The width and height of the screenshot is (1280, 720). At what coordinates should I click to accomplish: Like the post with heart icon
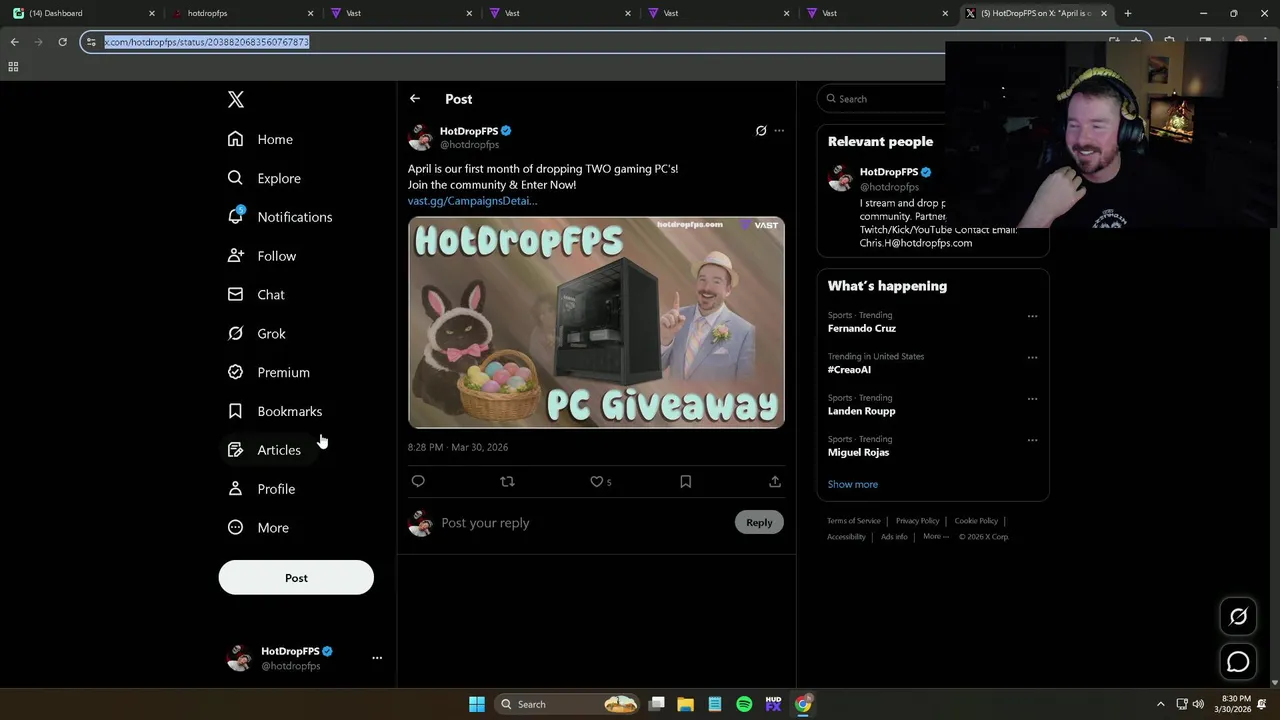(x=597, y=482)
